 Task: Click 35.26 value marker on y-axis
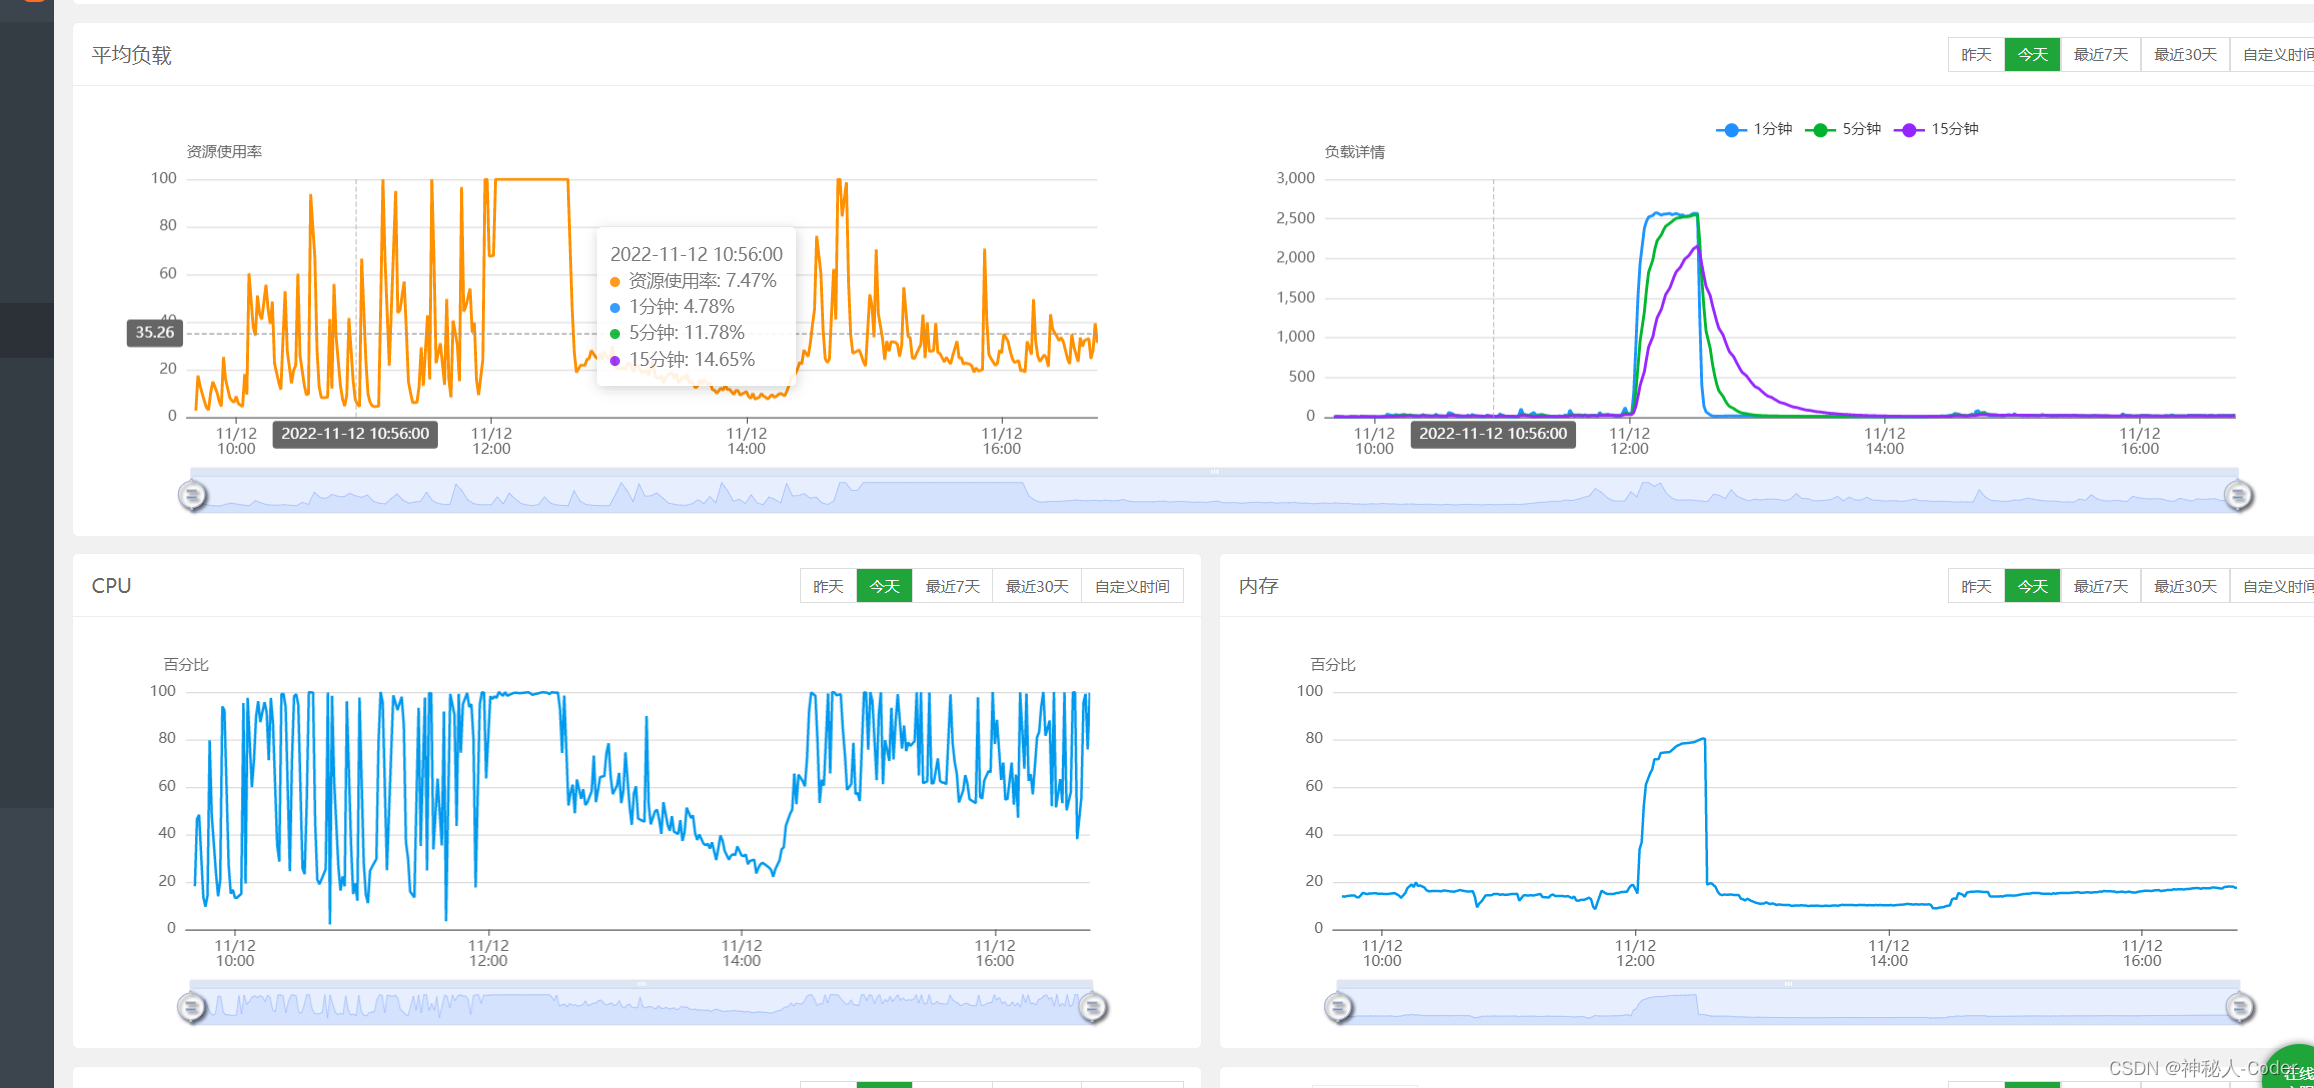[155, 332]
